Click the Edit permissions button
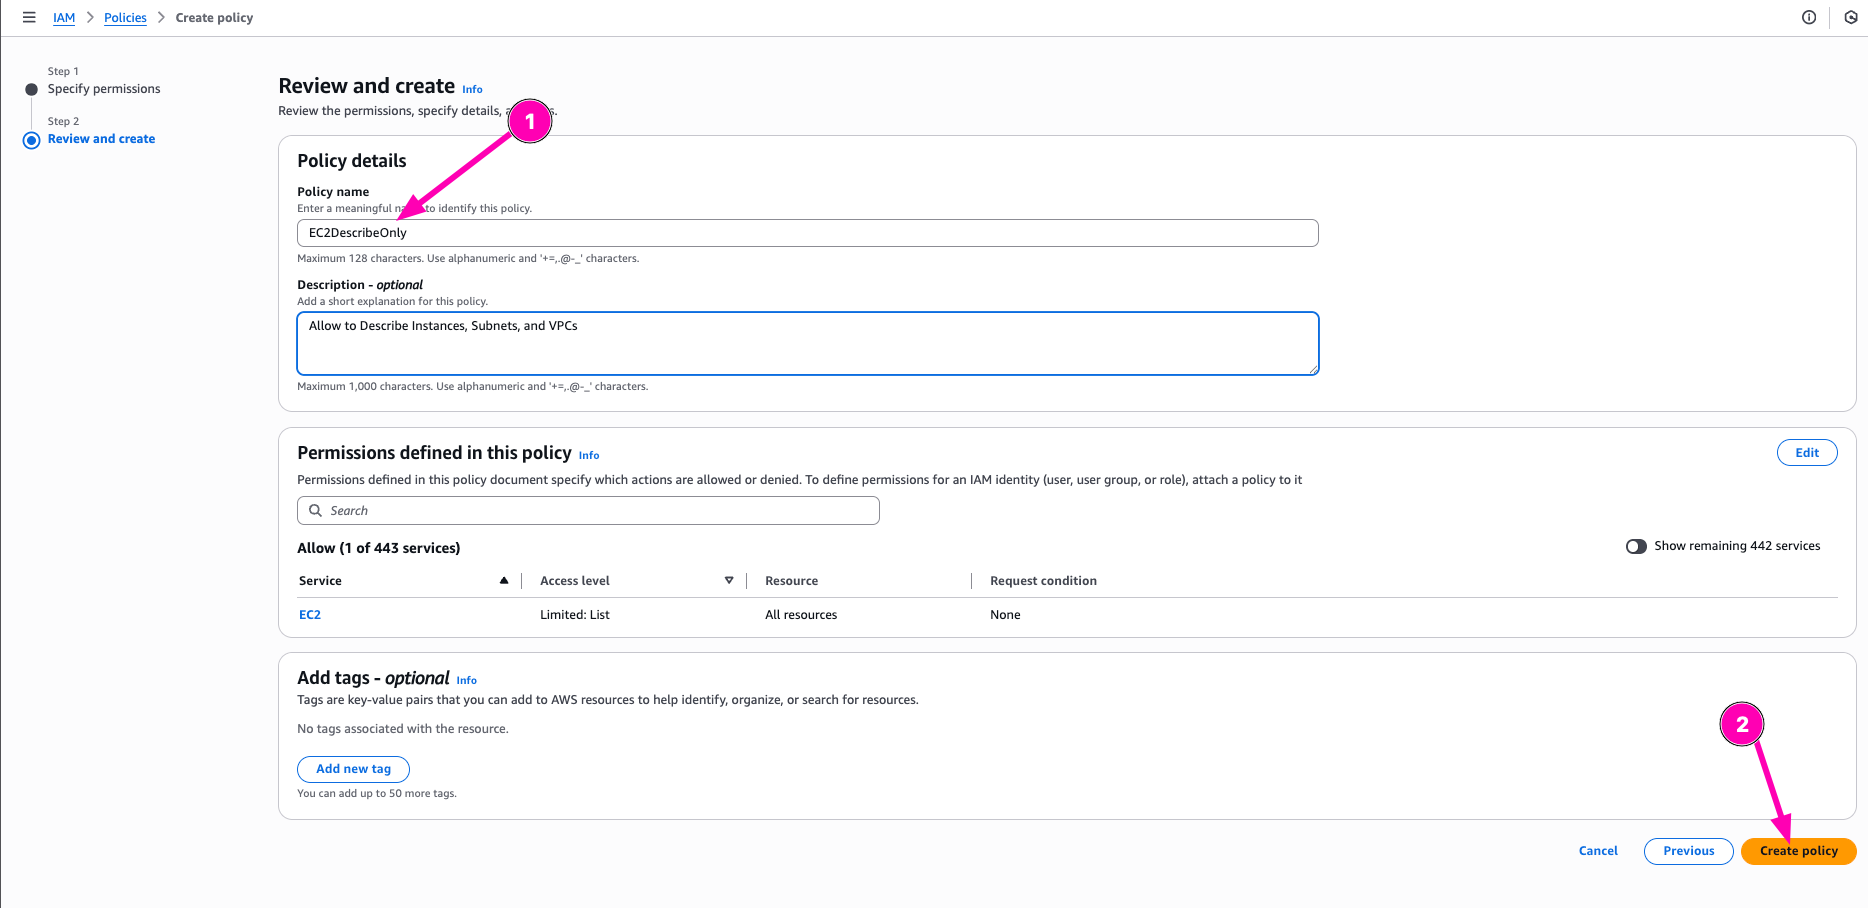Screen dimensions: 1868x908 point(1806,453)
